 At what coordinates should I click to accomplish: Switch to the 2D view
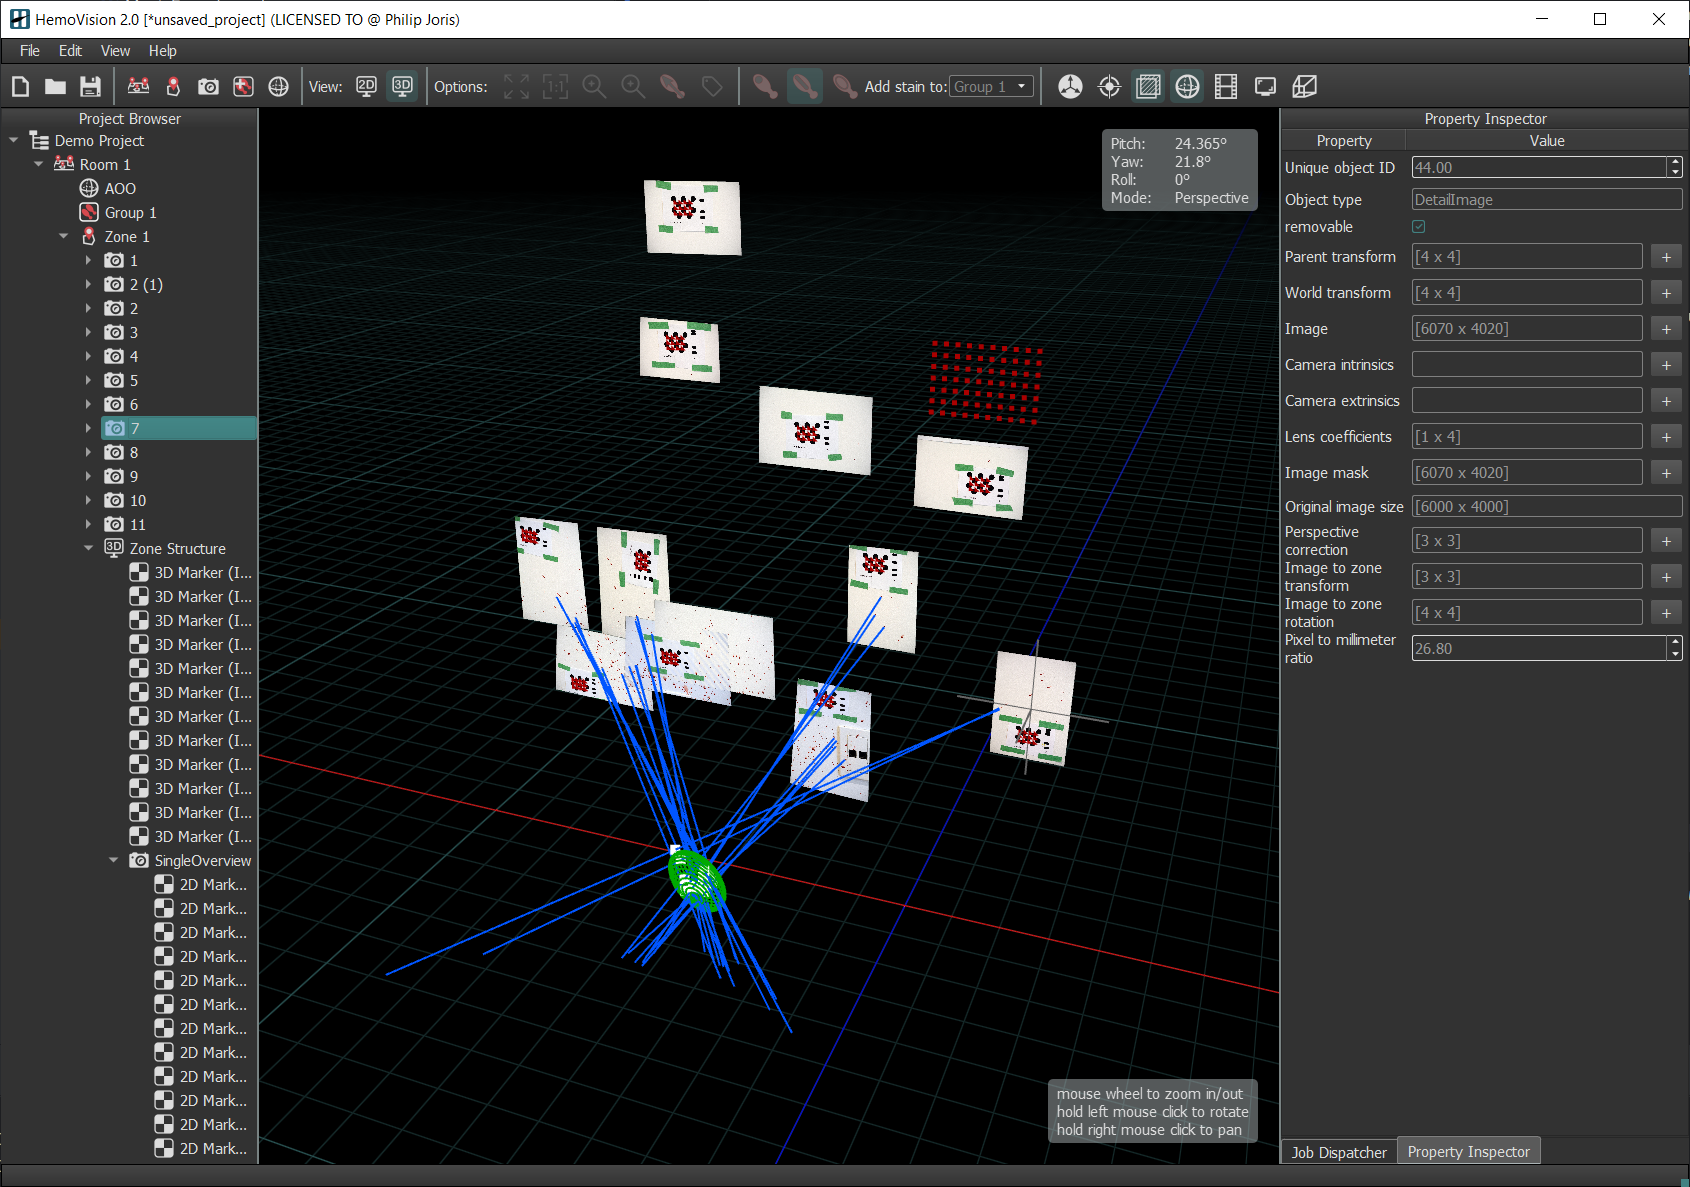point(366,87)
